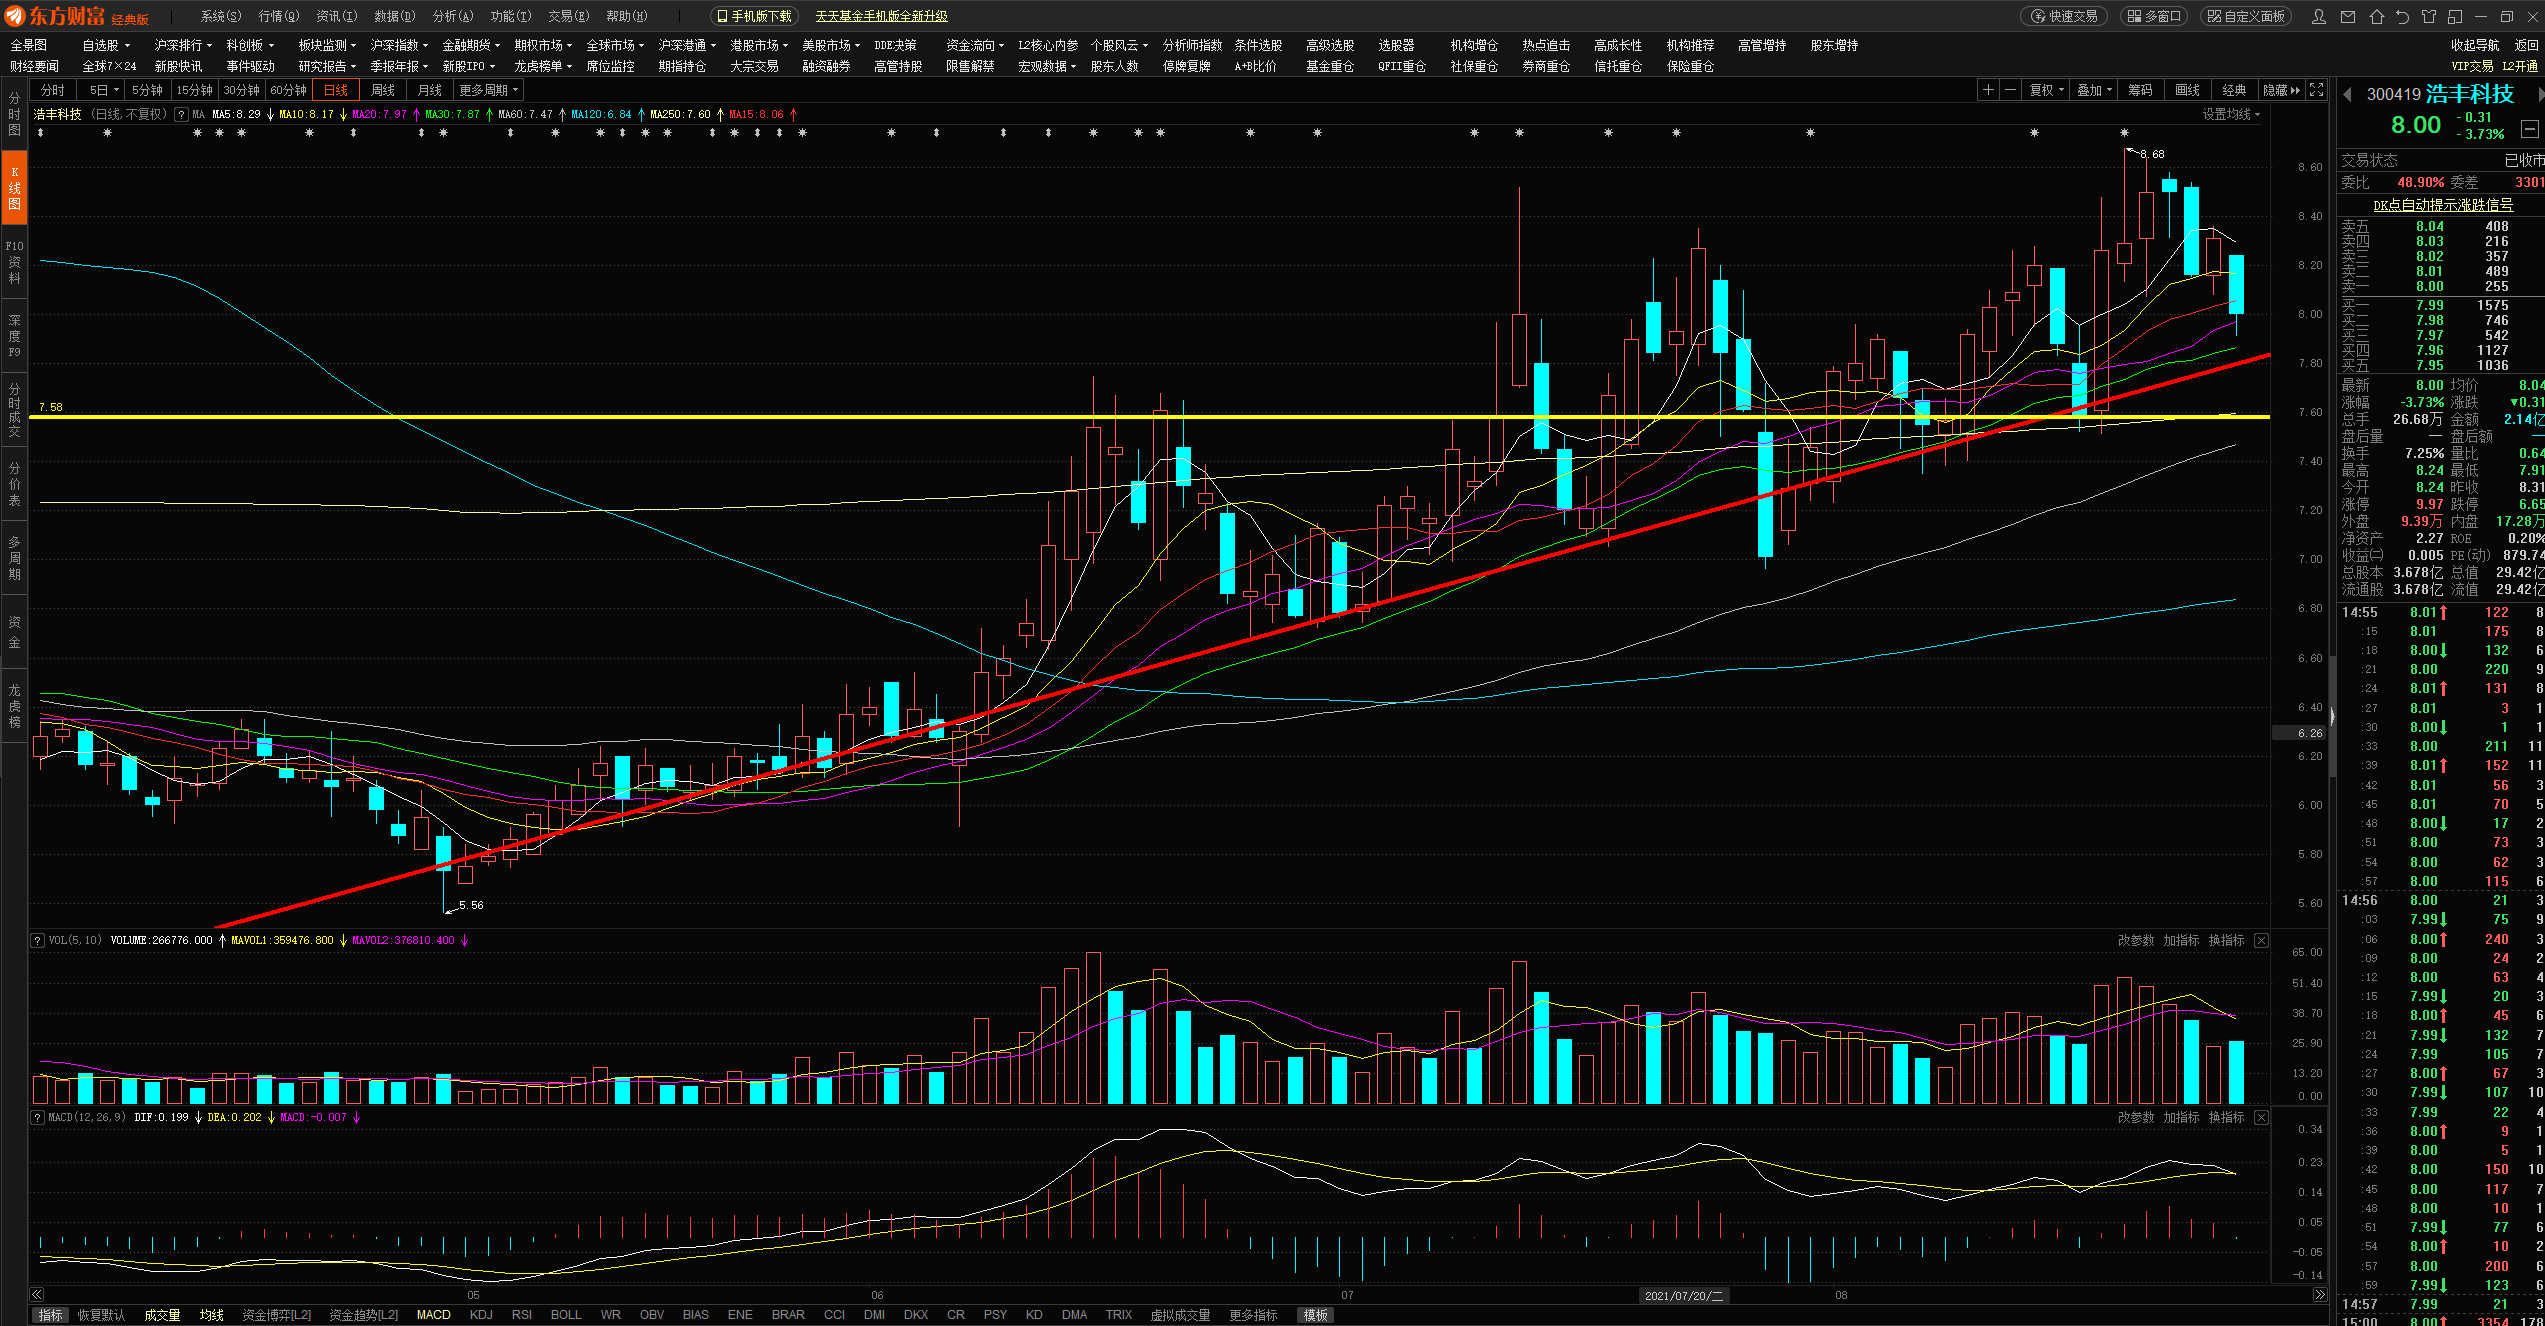Close the VOL indicator panel
The height and width of the screenshot is (1326, 2545).
pyautogui.click(x=2261, y=940)
